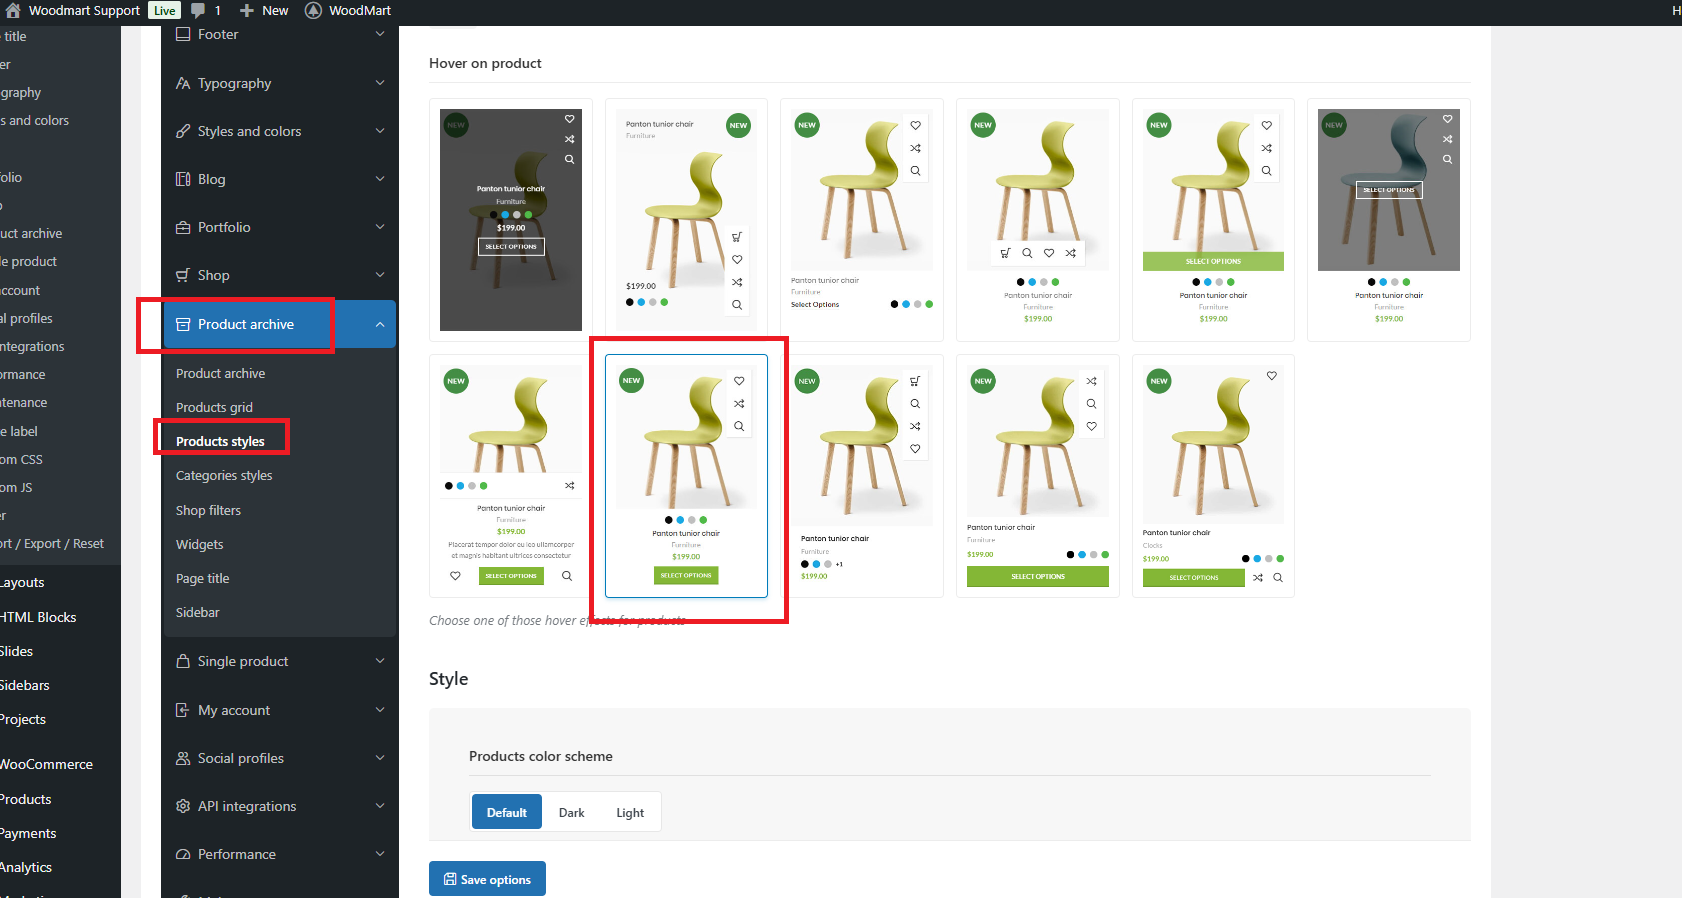Open the Products grid sub-item
The image size is (1682, 898).
pyautogui.click(x=214, y=407)
